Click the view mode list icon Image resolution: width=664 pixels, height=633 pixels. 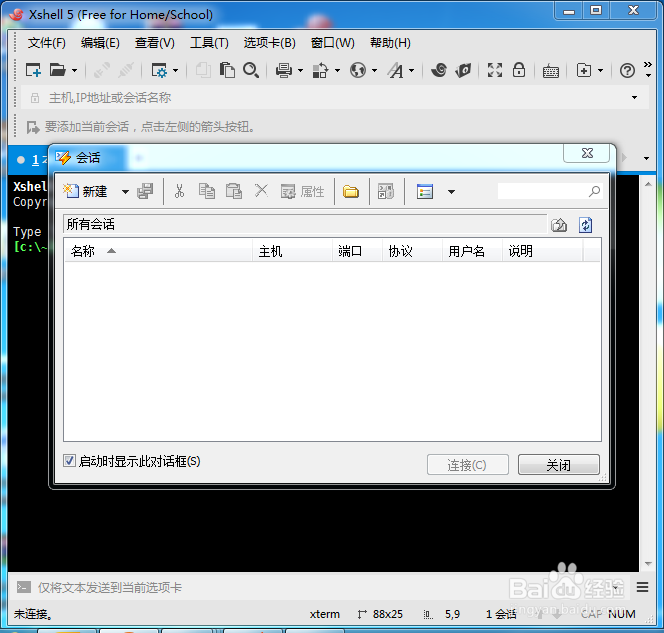425,192
